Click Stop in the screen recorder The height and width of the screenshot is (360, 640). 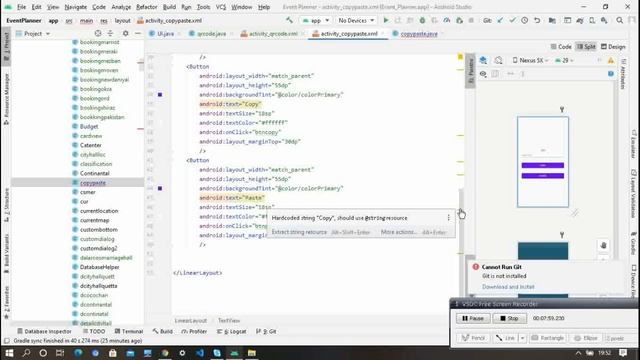tap(509, 318)
